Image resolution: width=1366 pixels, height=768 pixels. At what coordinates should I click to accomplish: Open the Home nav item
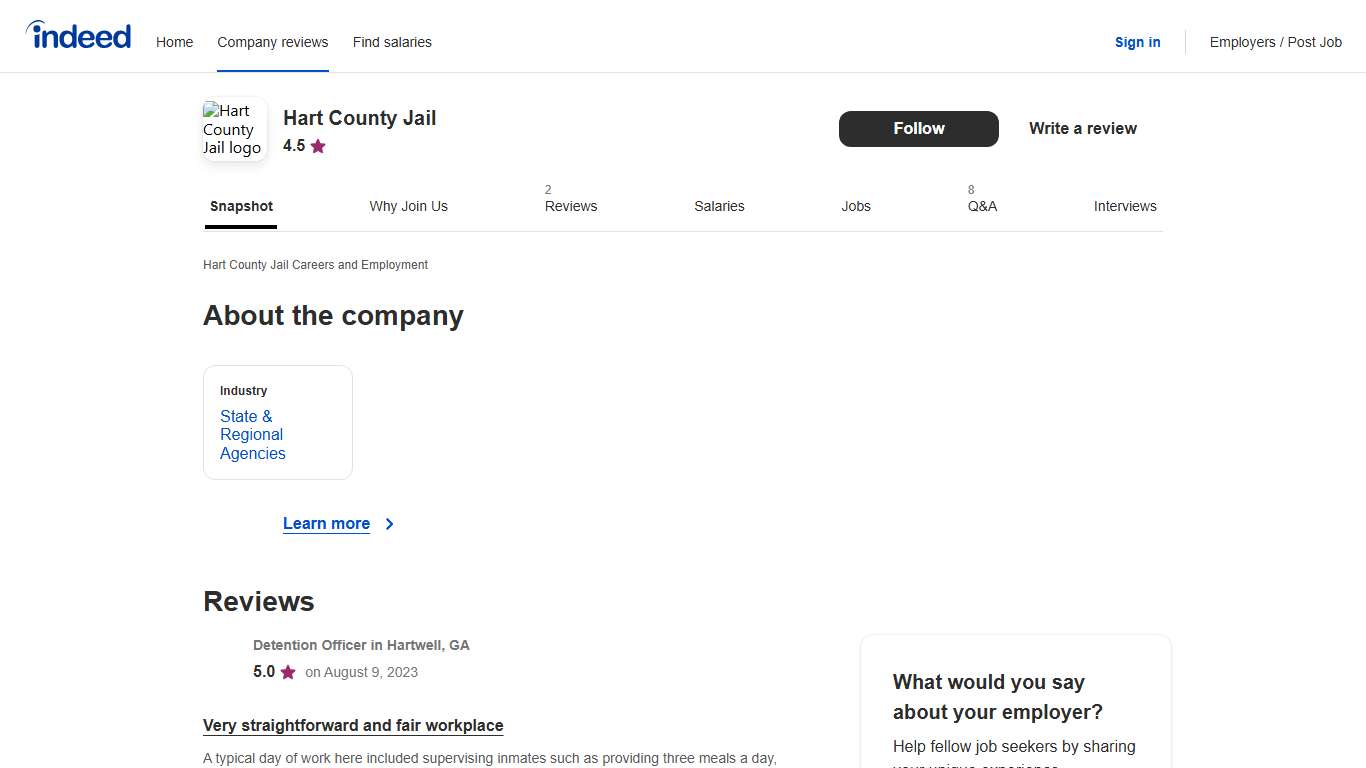(x=174, y=42)
